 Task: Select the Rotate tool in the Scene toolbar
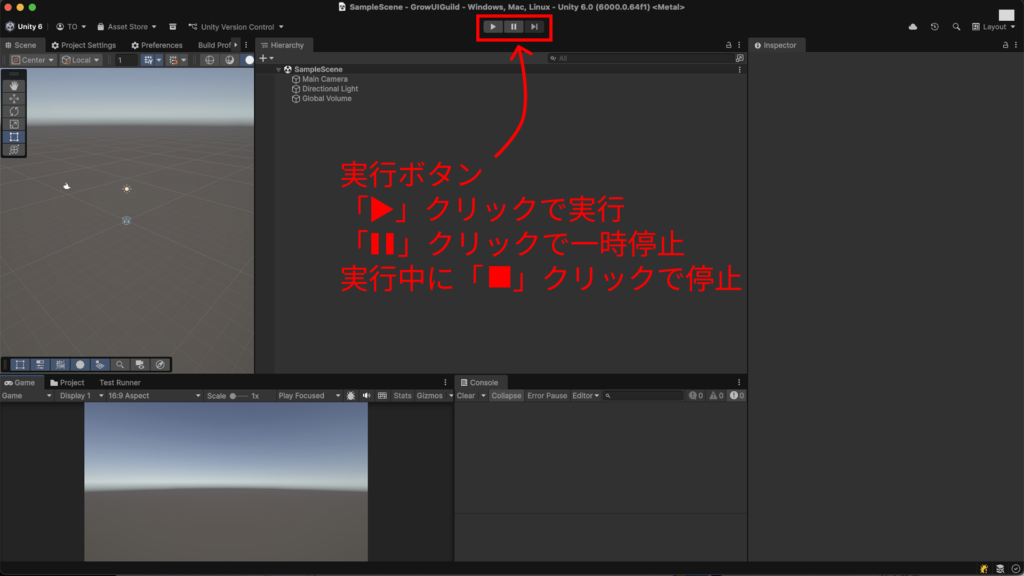coord(14,111)
